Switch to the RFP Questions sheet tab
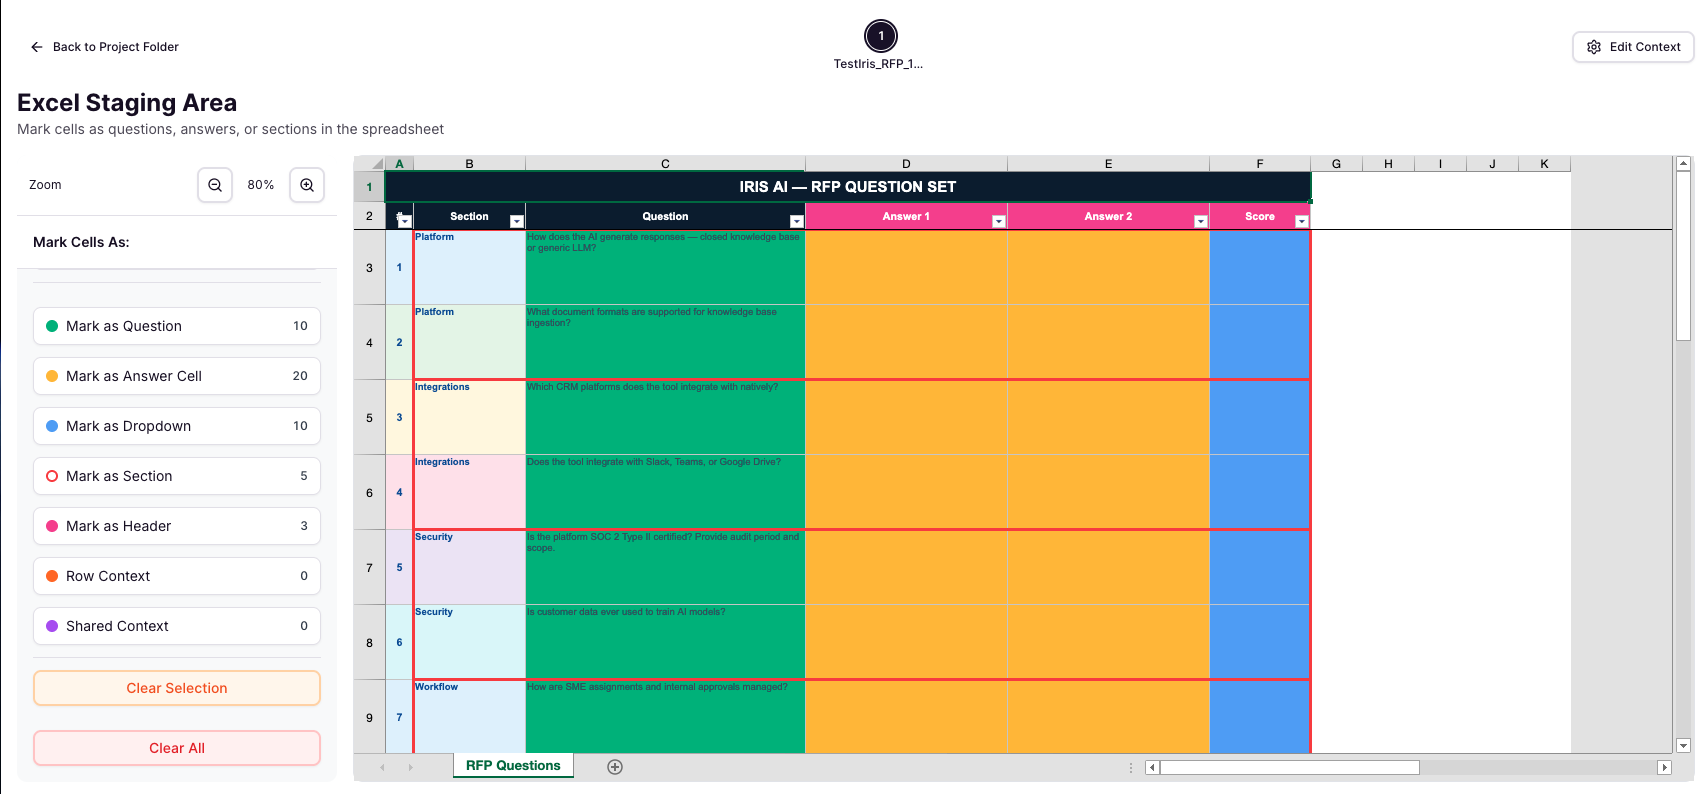This screenshot has height=794, width=1697. (x=513, y=766)
